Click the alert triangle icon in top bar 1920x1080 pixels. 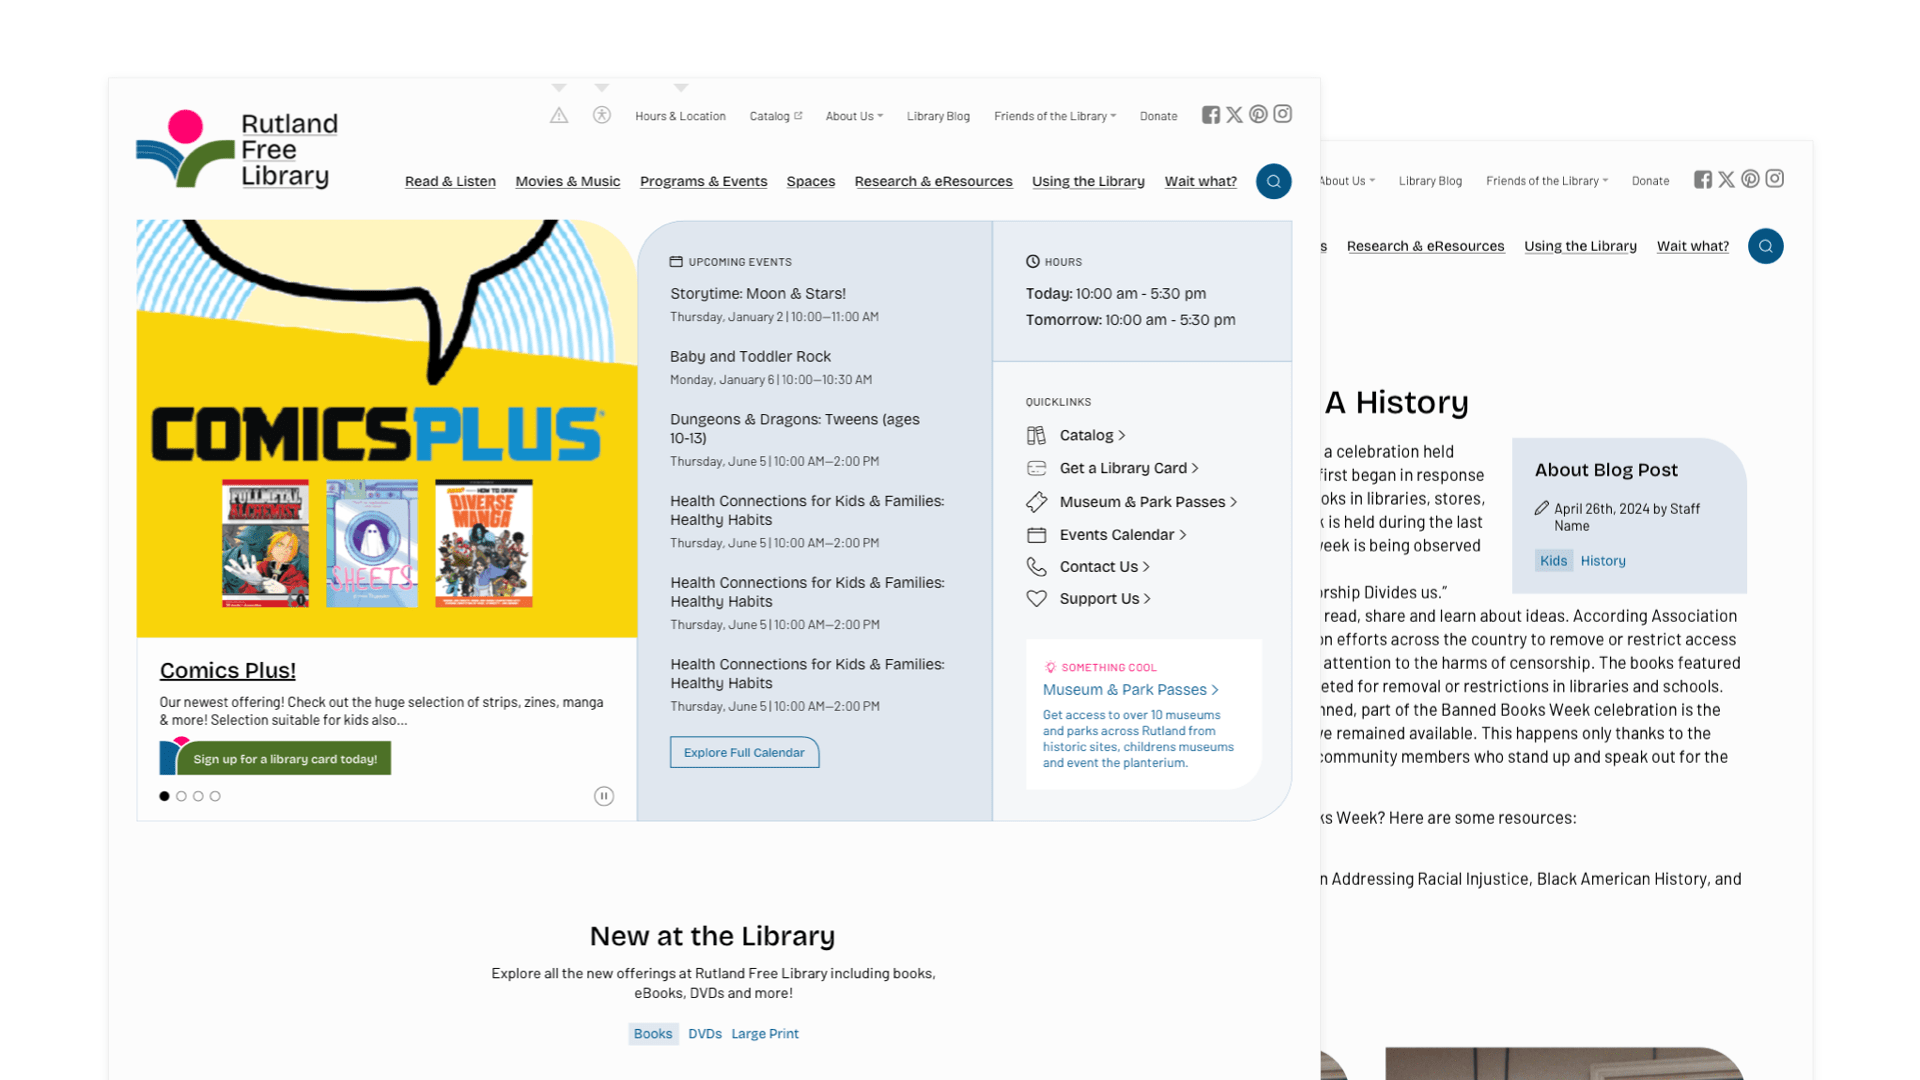click(559, 116)
